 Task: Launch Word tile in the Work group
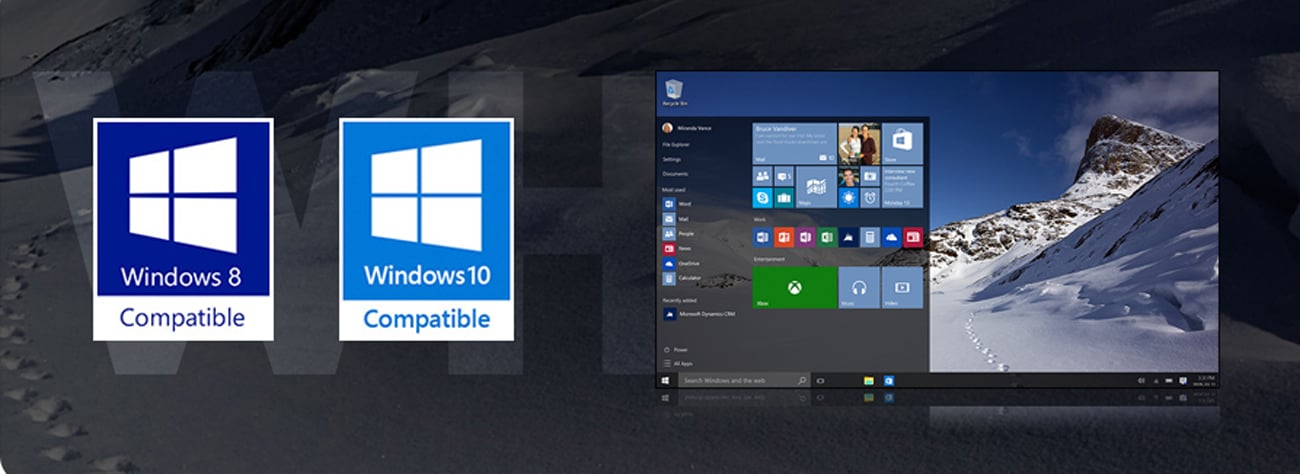[x=762, y=237]
